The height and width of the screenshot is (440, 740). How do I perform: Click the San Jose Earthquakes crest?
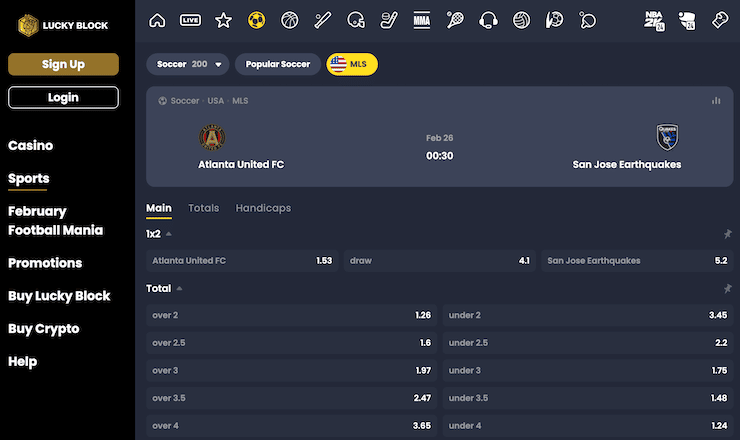click(667, 137)
